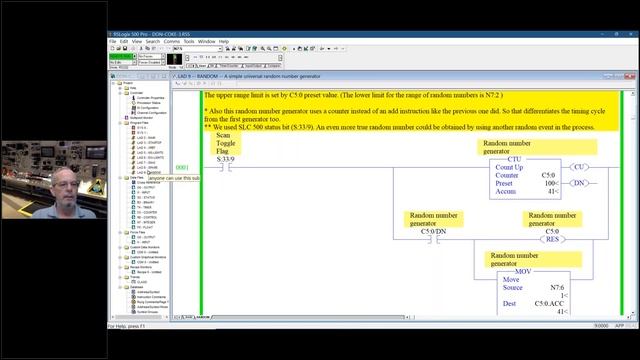Open the search text combo box dropdown

pyautogui.click(x=220, y=49)
